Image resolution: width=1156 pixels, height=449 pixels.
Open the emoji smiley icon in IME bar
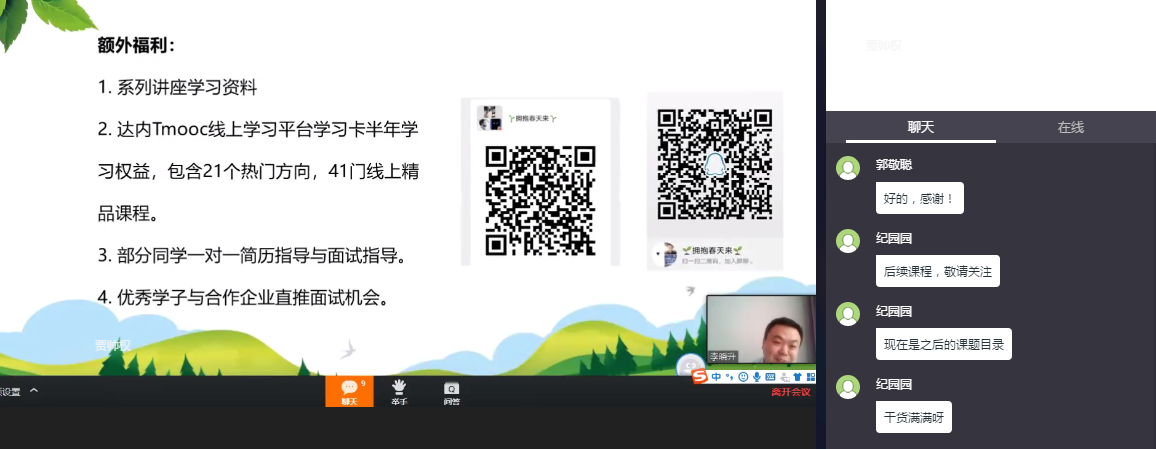tap(743, 377)
